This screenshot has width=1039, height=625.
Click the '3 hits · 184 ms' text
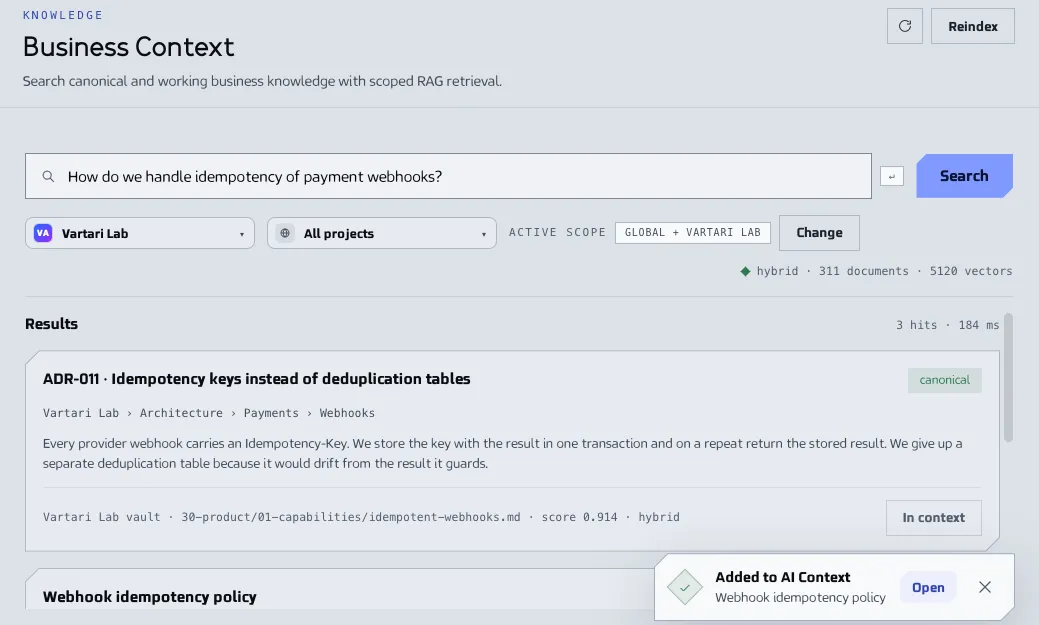point(948,325)
